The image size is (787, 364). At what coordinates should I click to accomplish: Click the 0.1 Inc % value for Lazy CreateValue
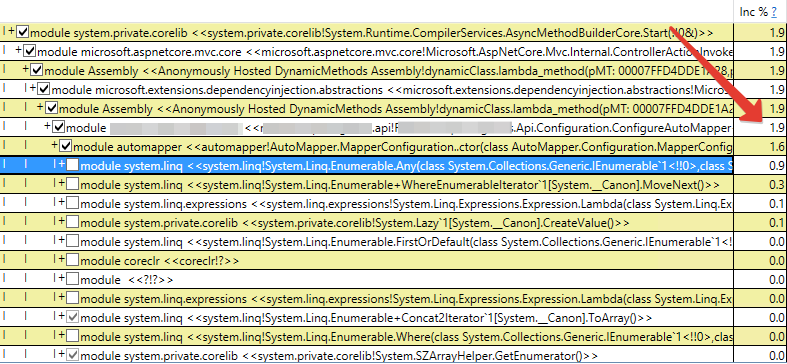point(777,223)
